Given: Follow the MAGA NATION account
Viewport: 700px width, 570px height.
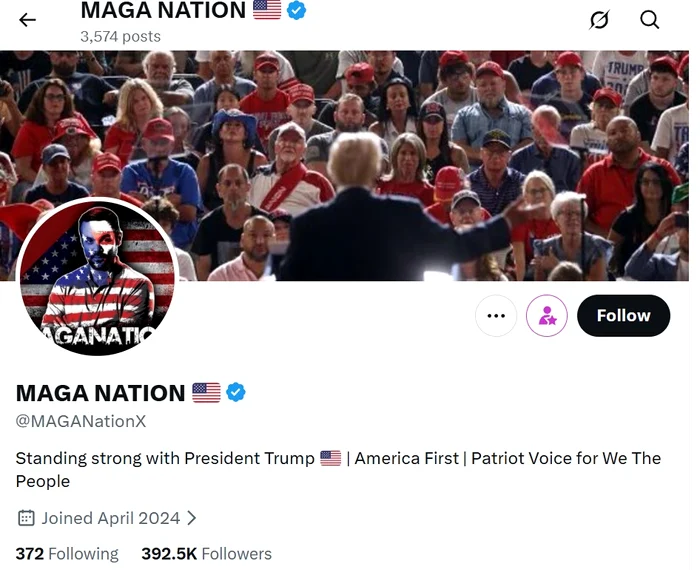Looking at the screenshot, I should (623, 316).
